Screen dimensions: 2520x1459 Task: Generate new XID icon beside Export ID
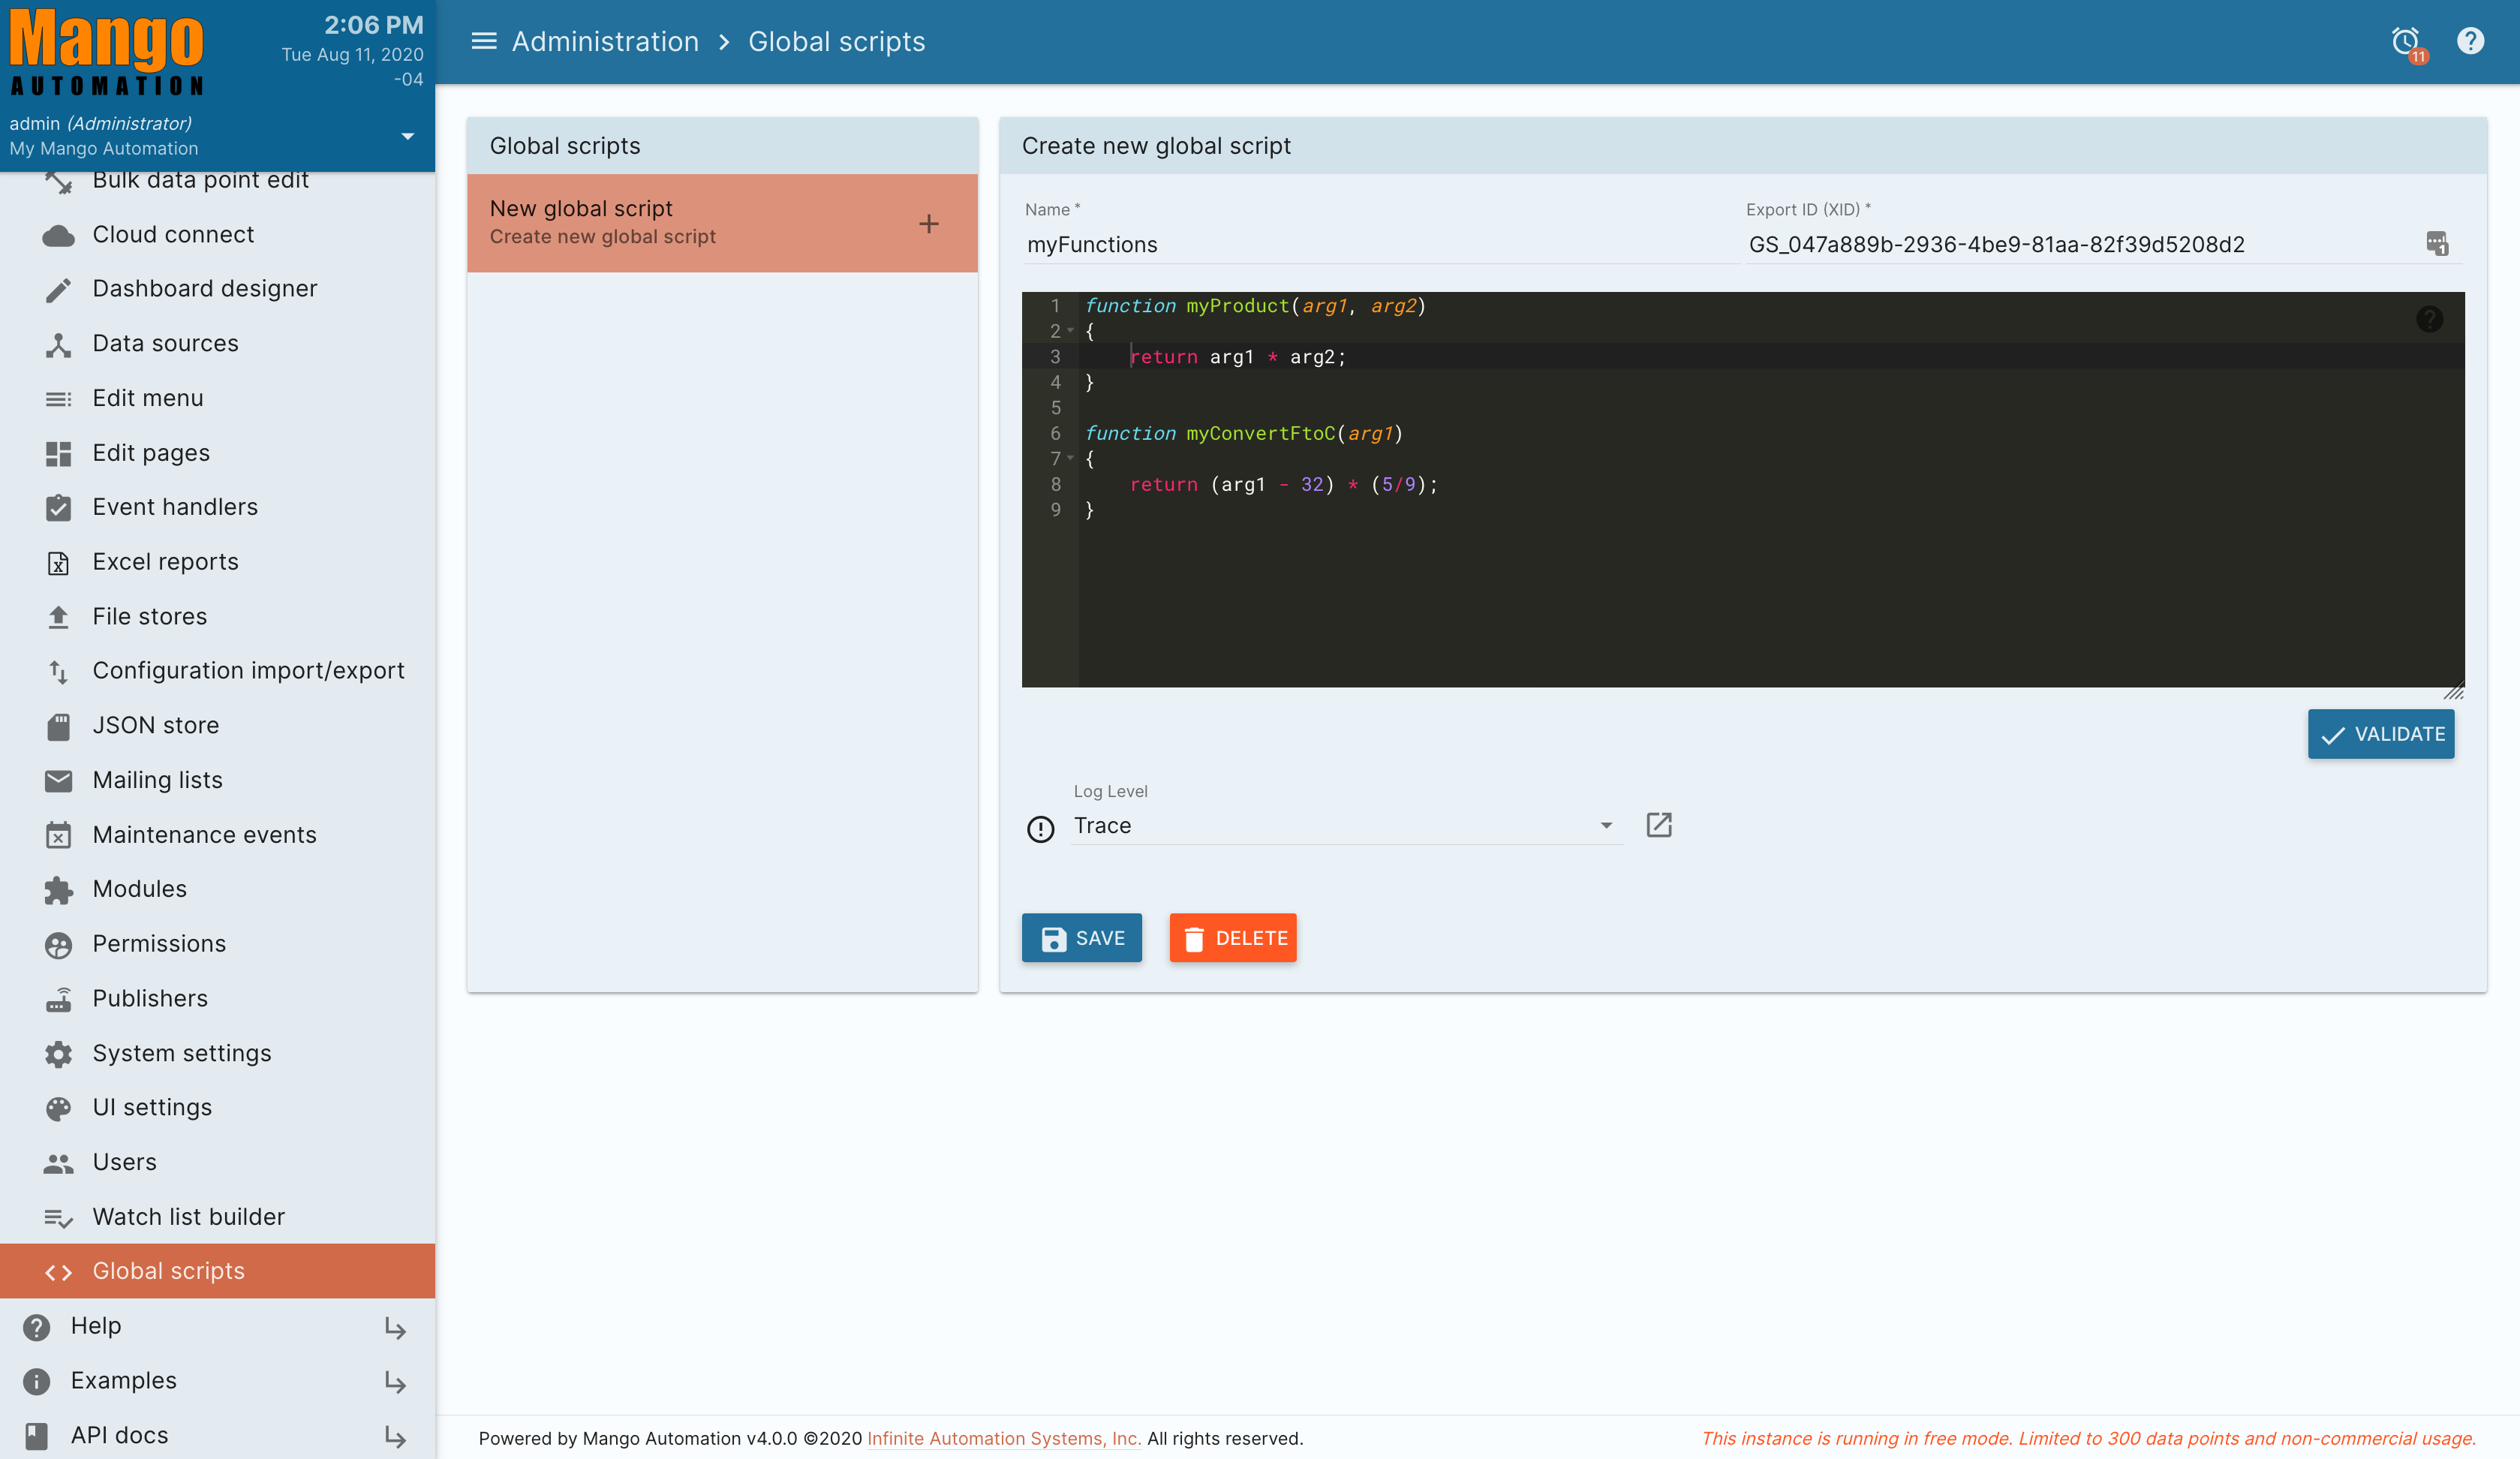point(2437,243)
